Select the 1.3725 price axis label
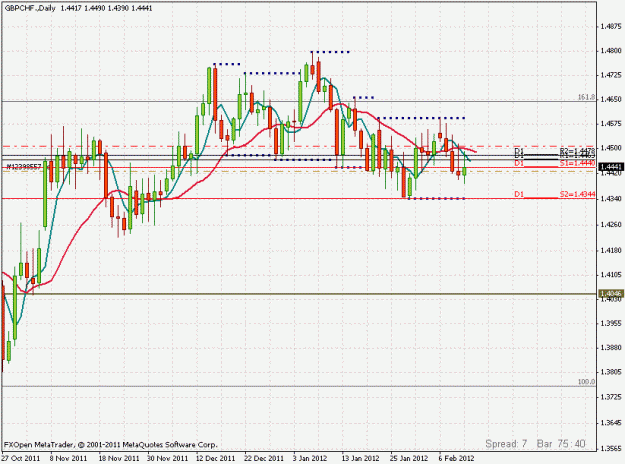This screenshot has height=464, width=625. tap(611, 397)
